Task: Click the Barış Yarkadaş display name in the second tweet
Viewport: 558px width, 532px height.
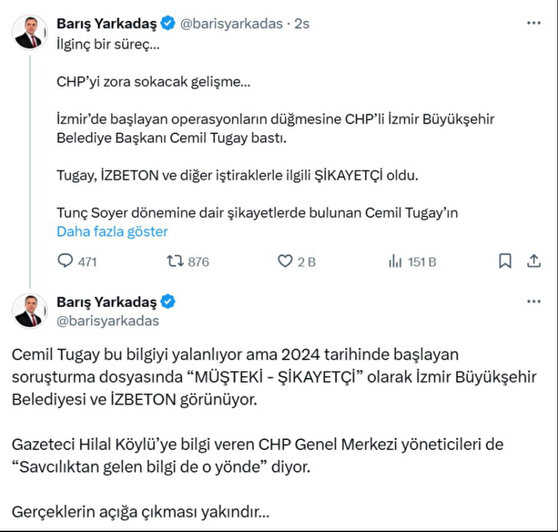Action: 106,302
